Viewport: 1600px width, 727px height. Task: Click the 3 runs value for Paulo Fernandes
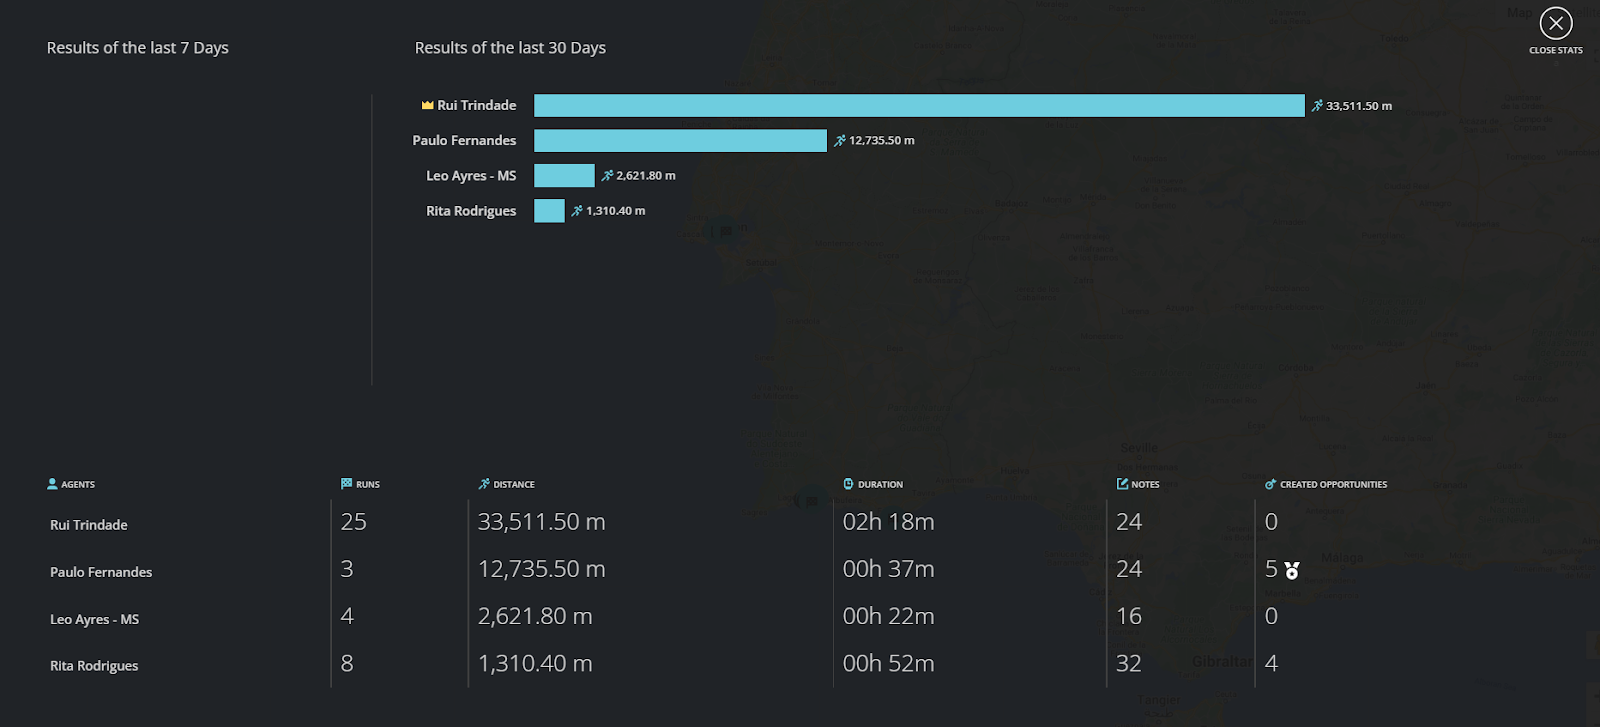347,569
